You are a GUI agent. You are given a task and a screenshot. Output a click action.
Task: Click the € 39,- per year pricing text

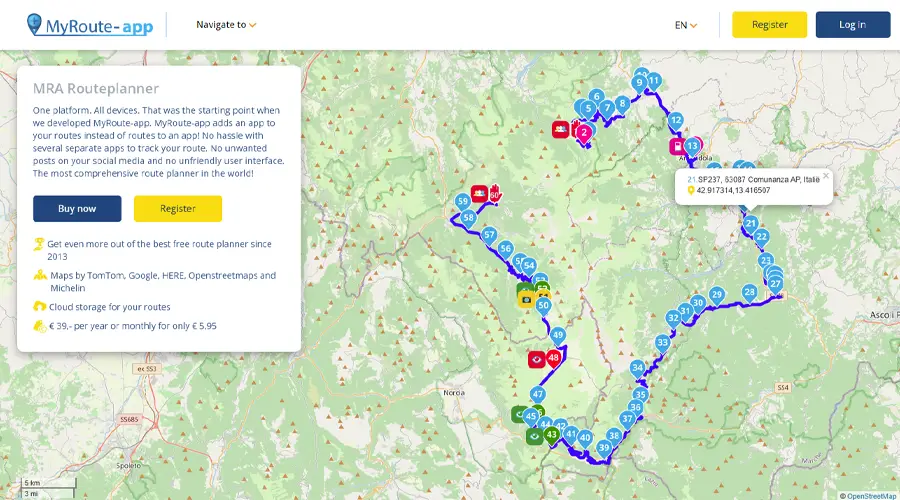(x=133, y=326)
